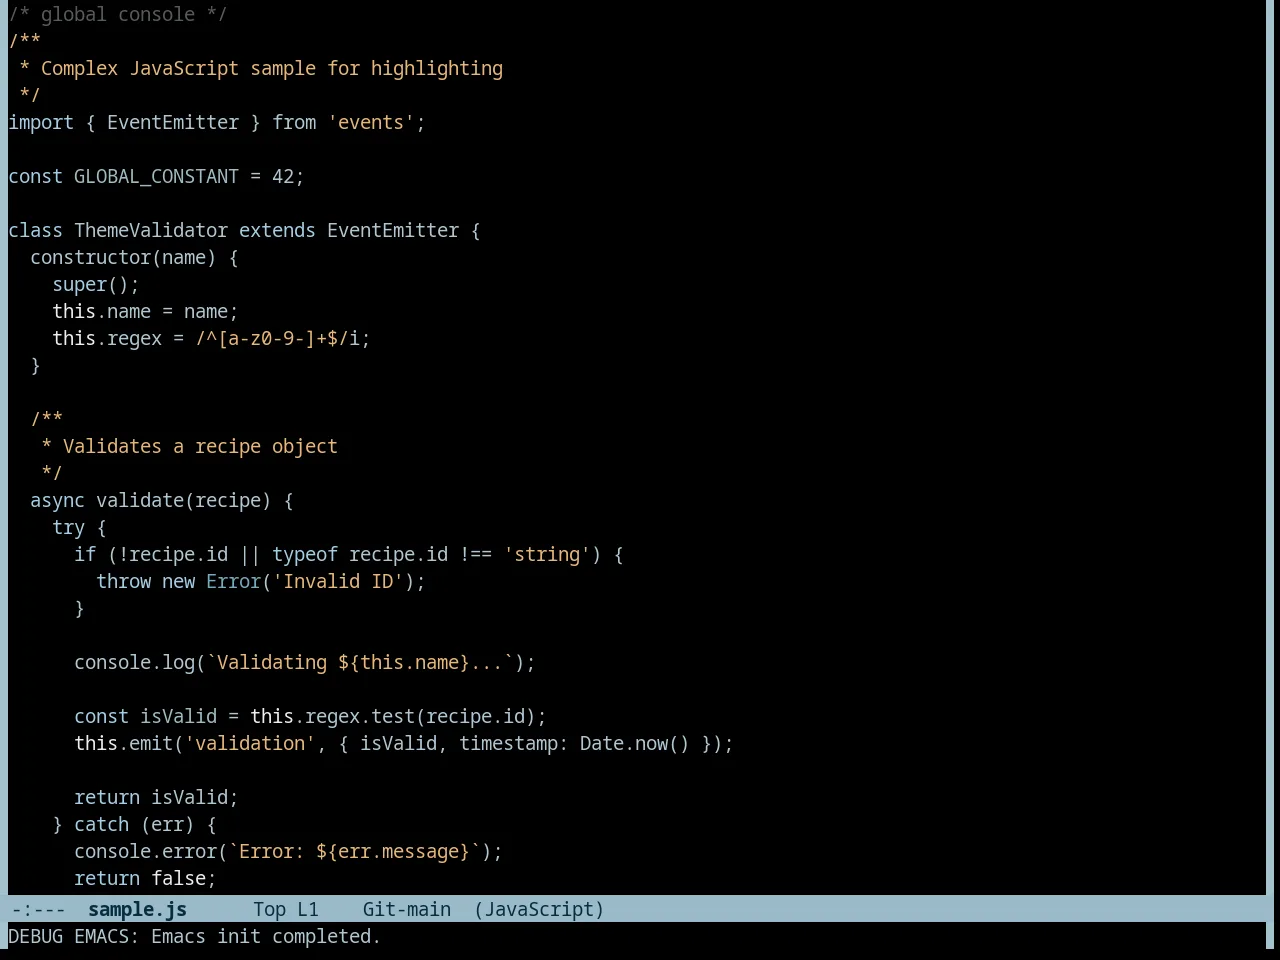
Task: Click the 'return false;' line
Action: 145,879
